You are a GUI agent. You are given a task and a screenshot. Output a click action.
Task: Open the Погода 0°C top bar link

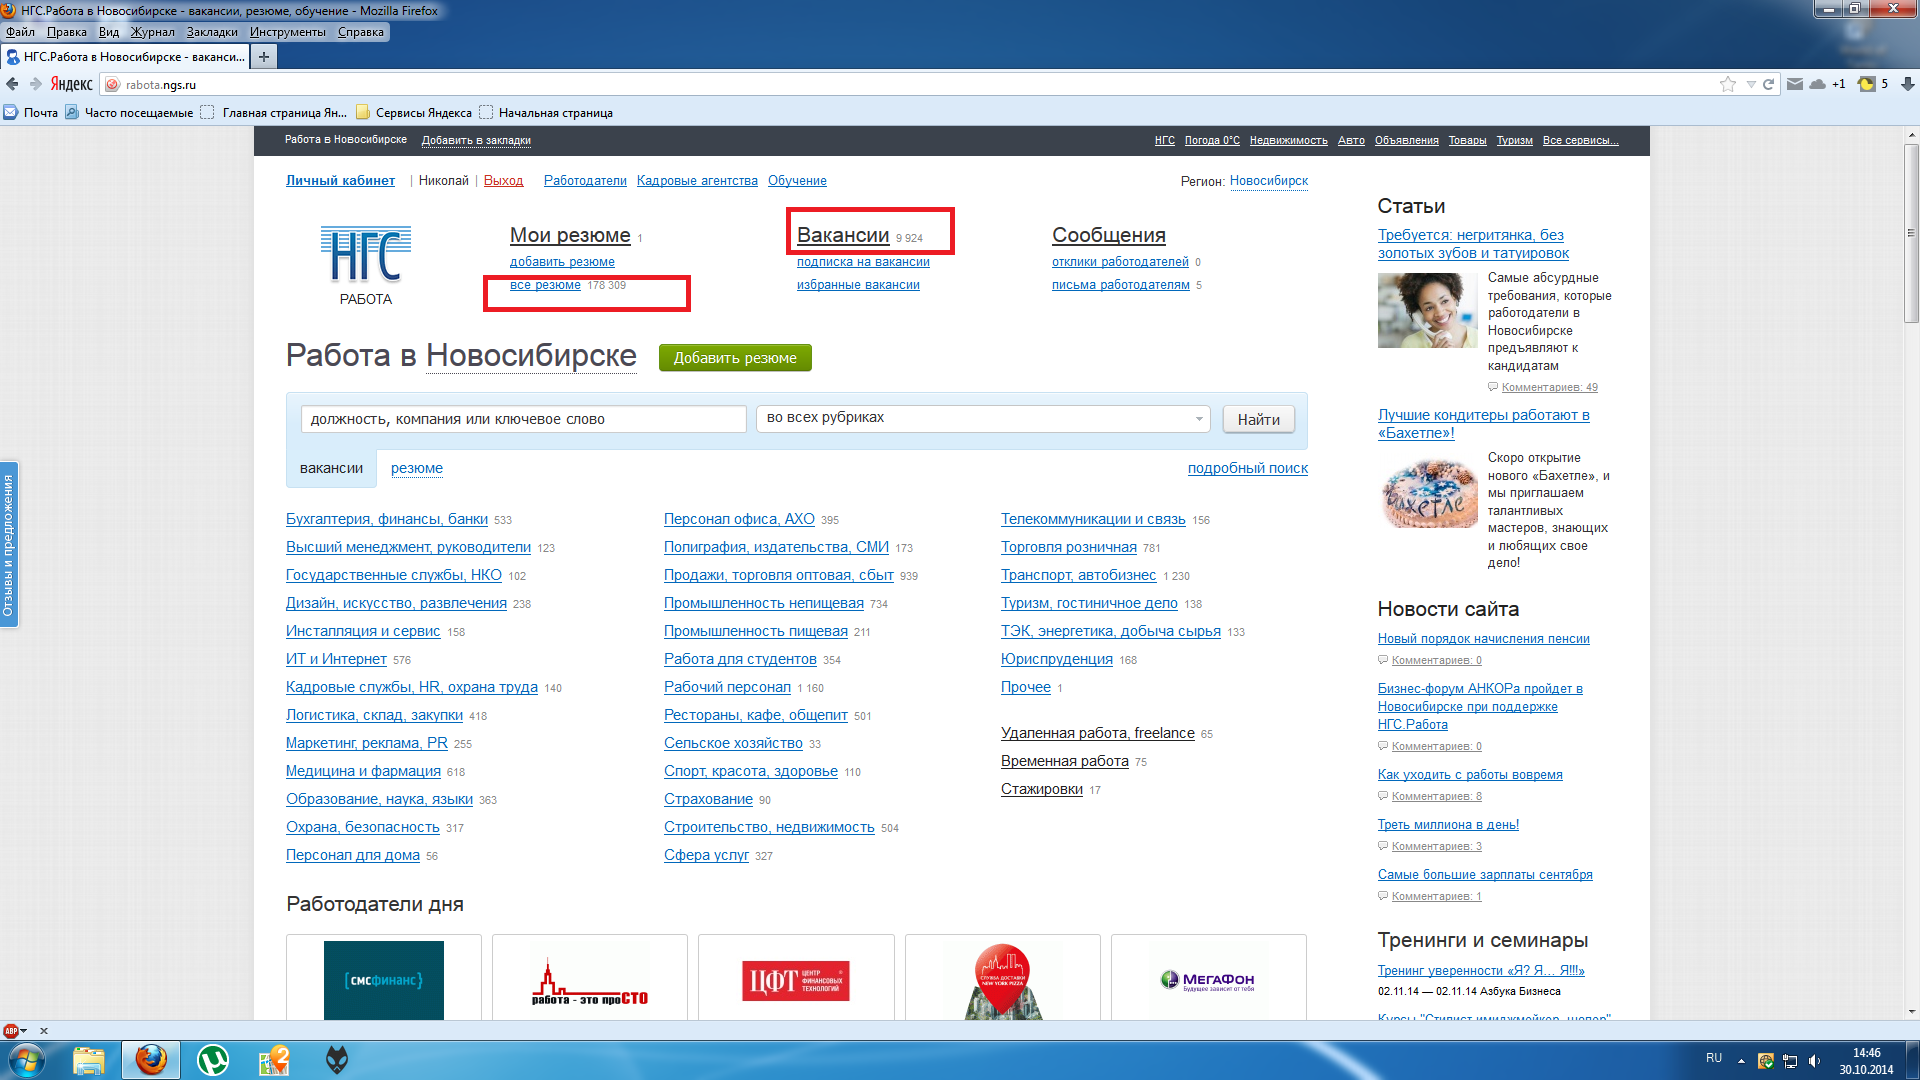[1212, 140]
